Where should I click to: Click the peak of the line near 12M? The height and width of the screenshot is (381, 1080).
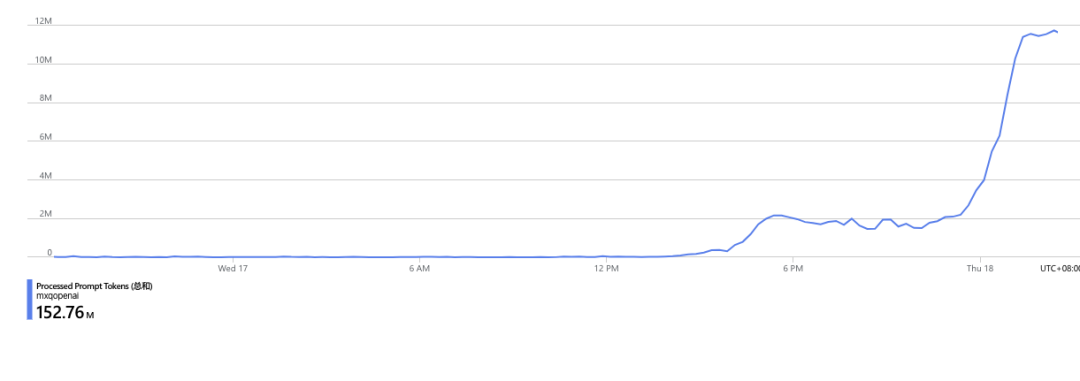(1053, 30)
